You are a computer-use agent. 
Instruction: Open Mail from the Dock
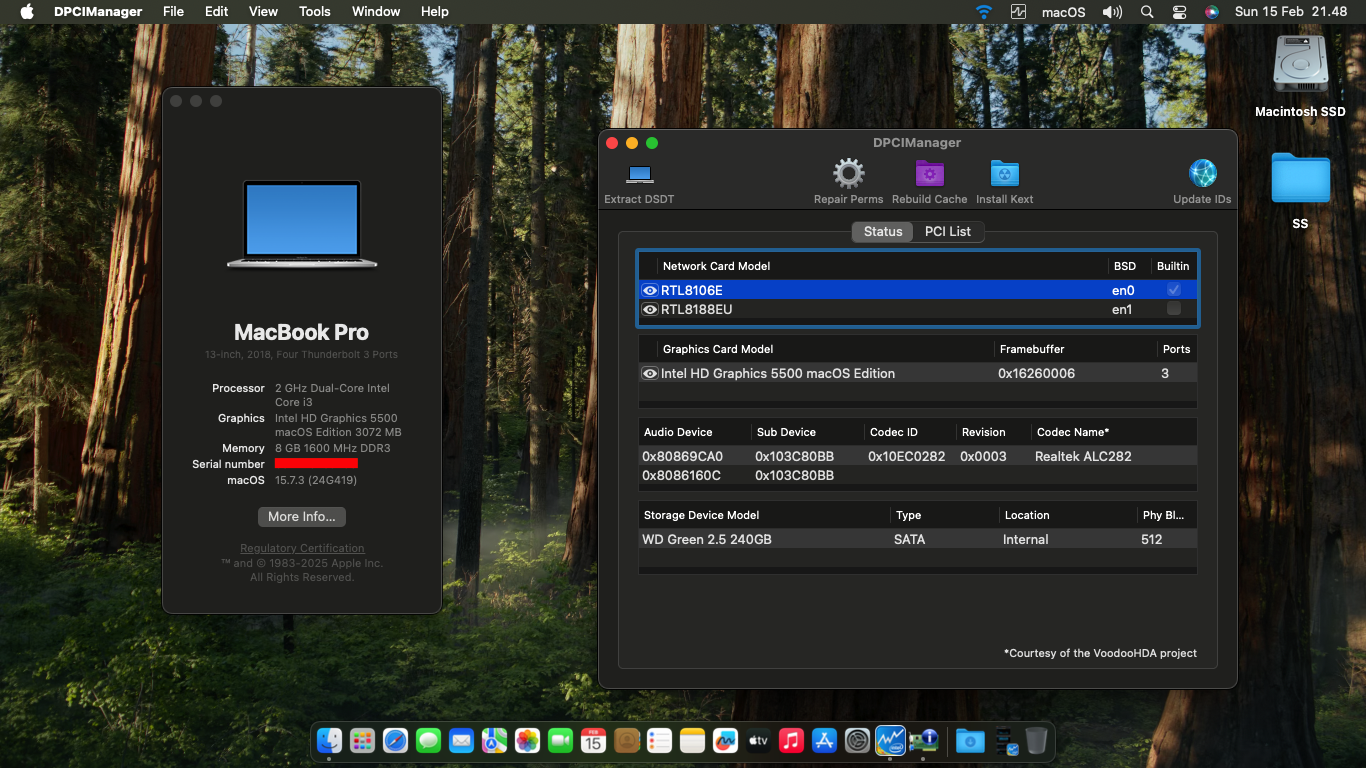(x=461, y=740)
